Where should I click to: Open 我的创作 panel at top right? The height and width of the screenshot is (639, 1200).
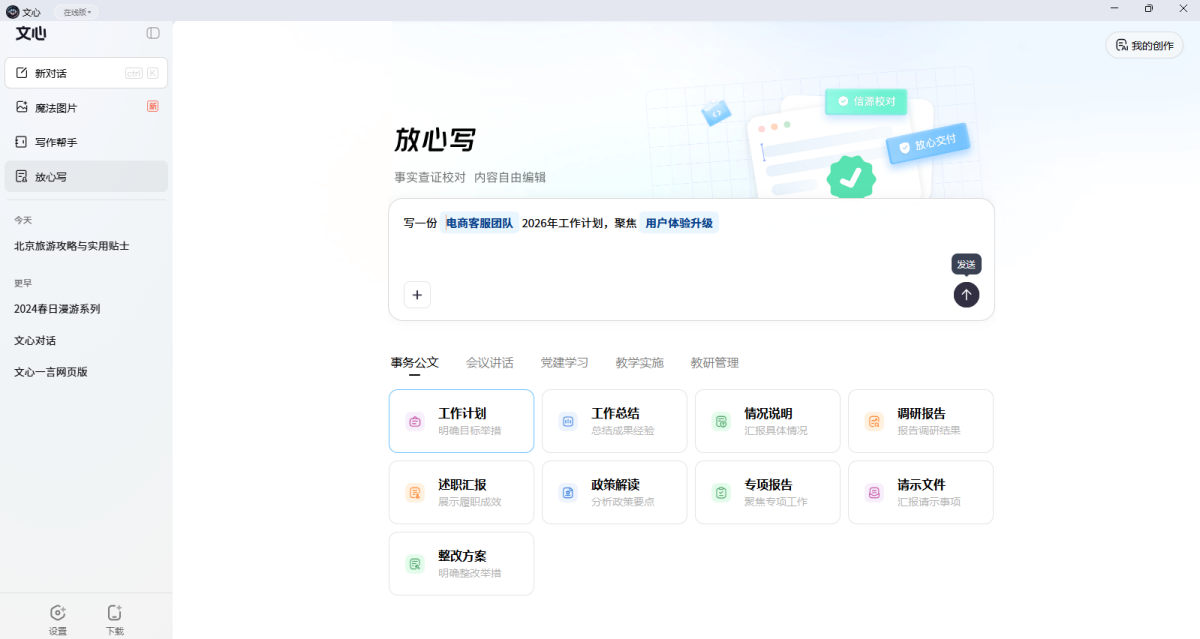[x=1143, y=45]
